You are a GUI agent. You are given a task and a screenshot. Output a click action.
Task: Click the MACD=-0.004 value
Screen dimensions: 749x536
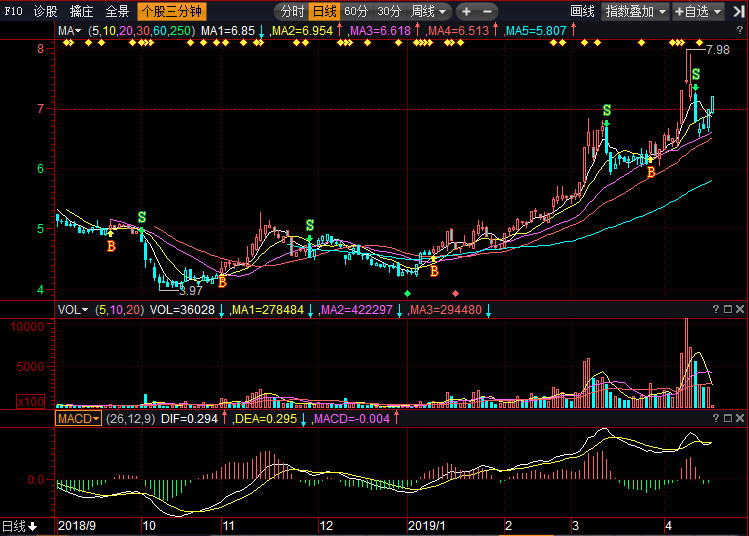pos(352,419)
